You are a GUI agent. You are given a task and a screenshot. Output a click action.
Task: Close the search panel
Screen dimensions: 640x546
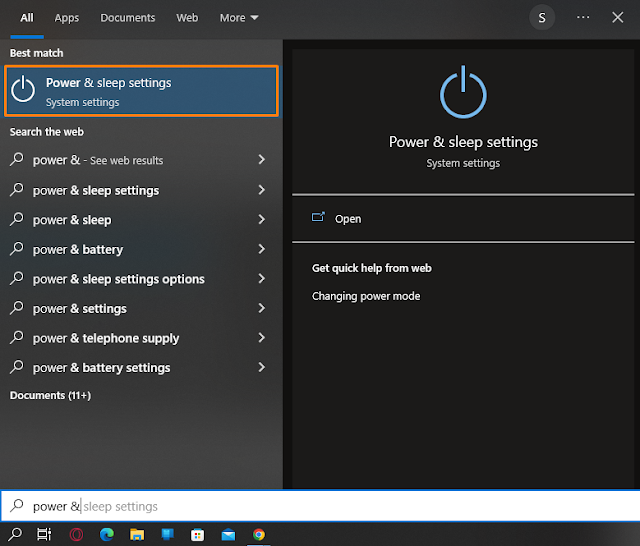pos(618,17)
